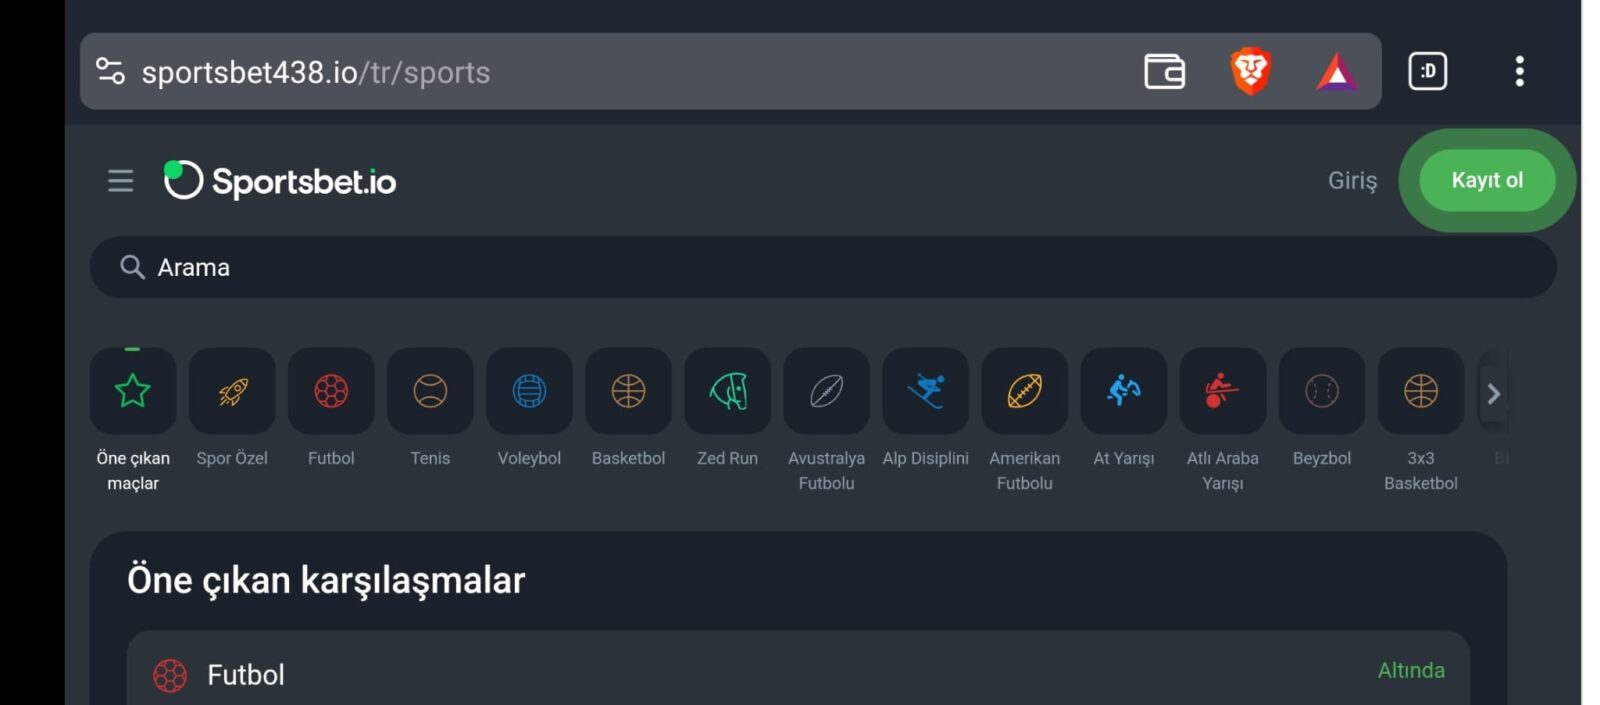Click the Giriş login link
This screenshot has height=705, width=1600.
click(1352, 181)
